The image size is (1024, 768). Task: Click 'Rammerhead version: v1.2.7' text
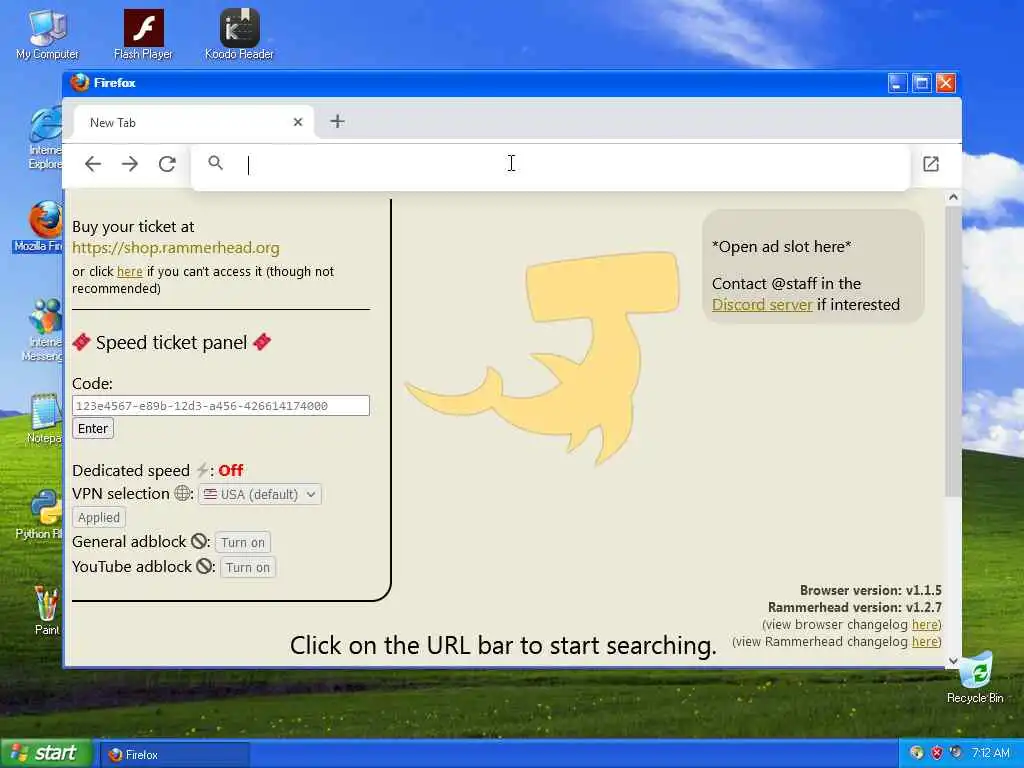[855, 607]
